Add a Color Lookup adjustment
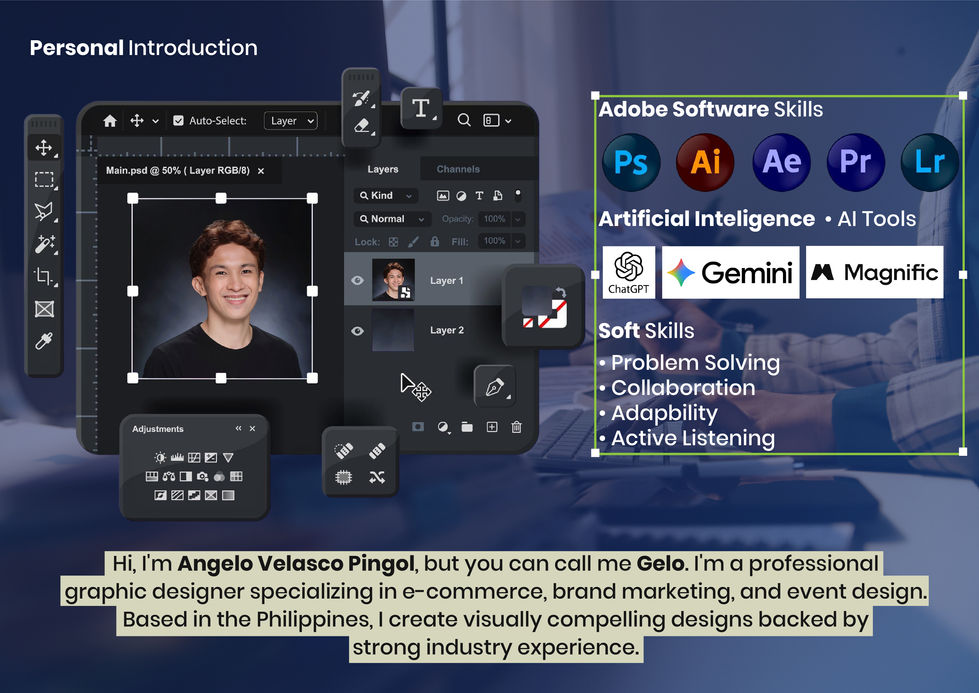This screenshot has width=979, height=693. 236,476
